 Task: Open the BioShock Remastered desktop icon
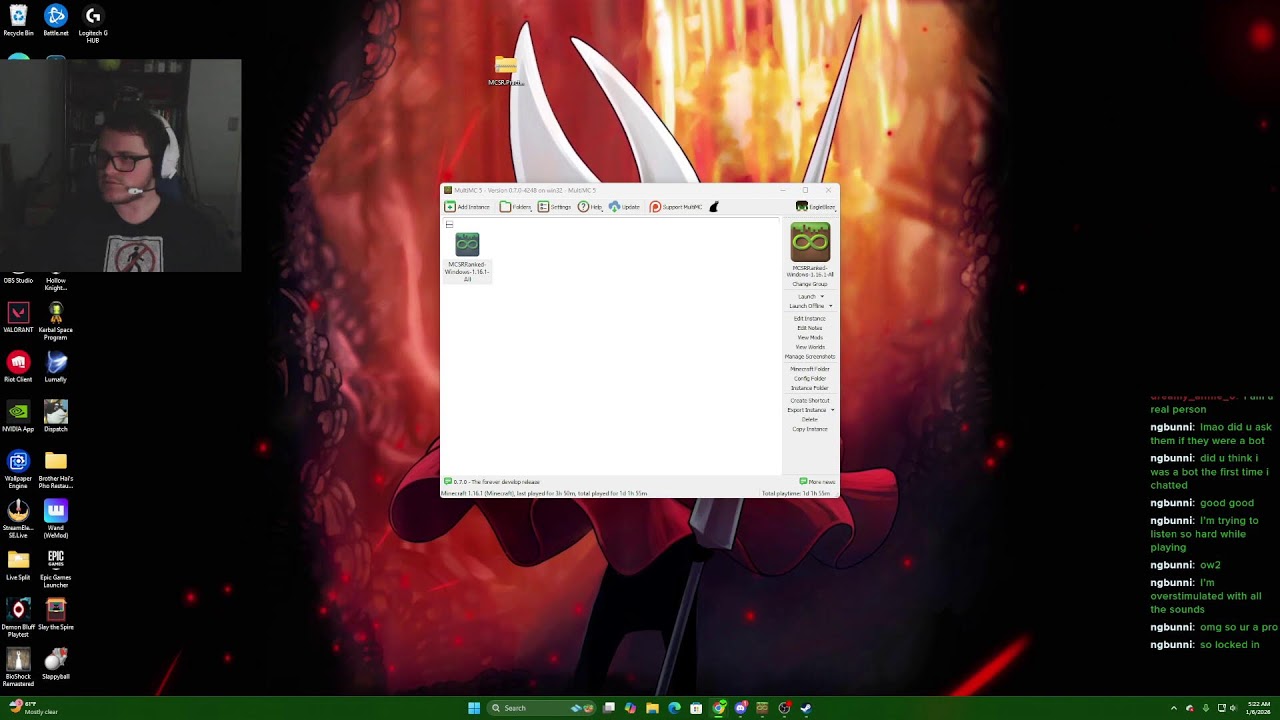coord(18,668)
